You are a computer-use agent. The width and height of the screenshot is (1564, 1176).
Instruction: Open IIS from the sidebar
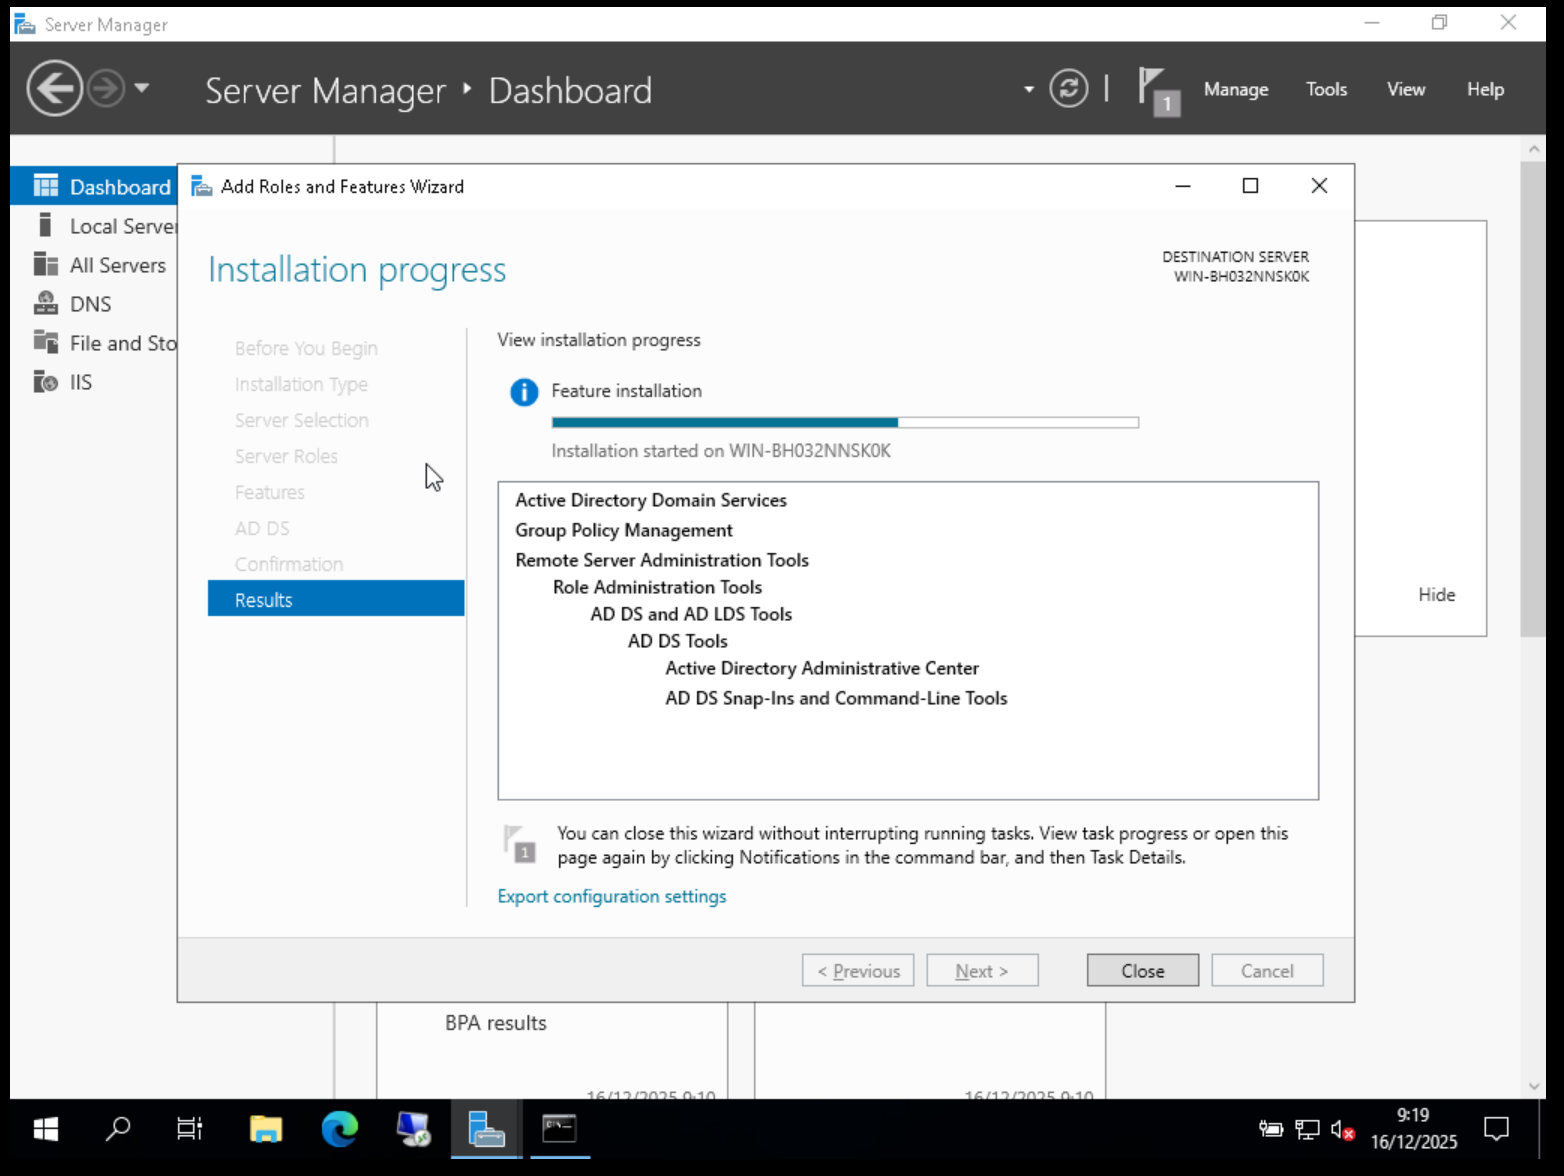(x=80, y=382)
